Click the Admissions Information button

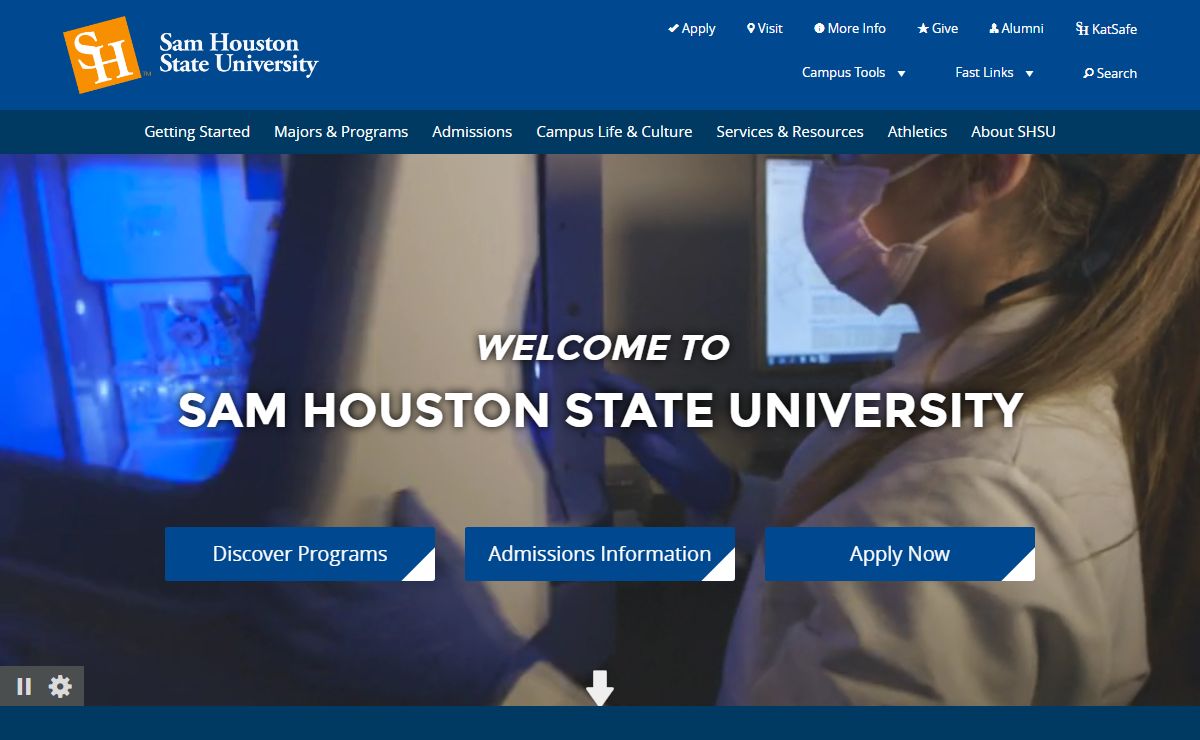point(600,554)
